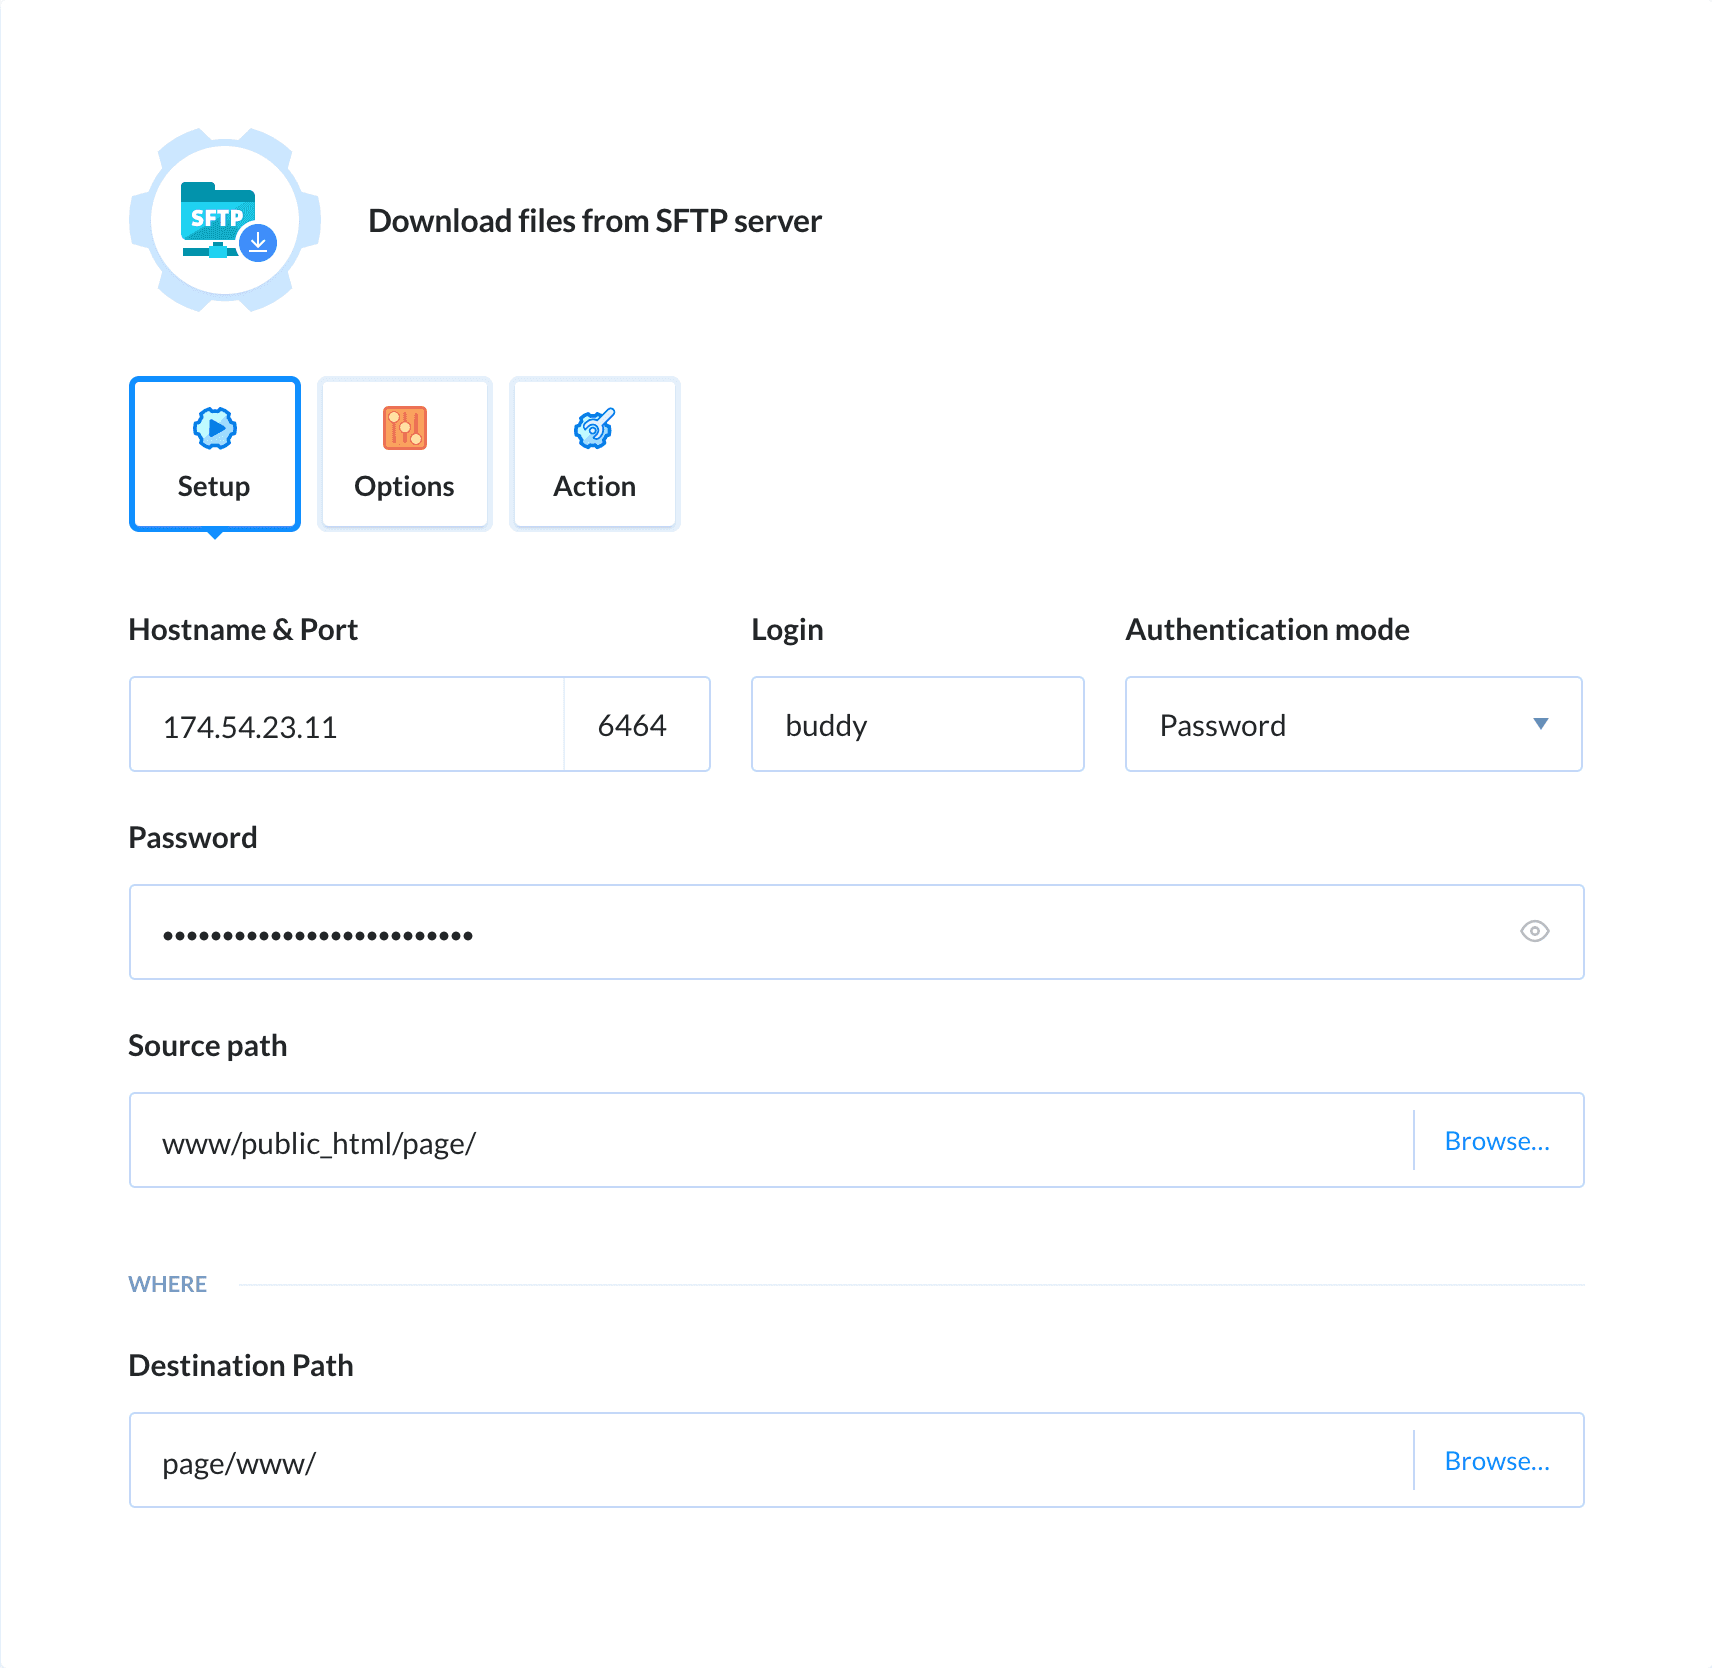Click the masked Password input field
1712x1668 pixels.
click(700, 931)
